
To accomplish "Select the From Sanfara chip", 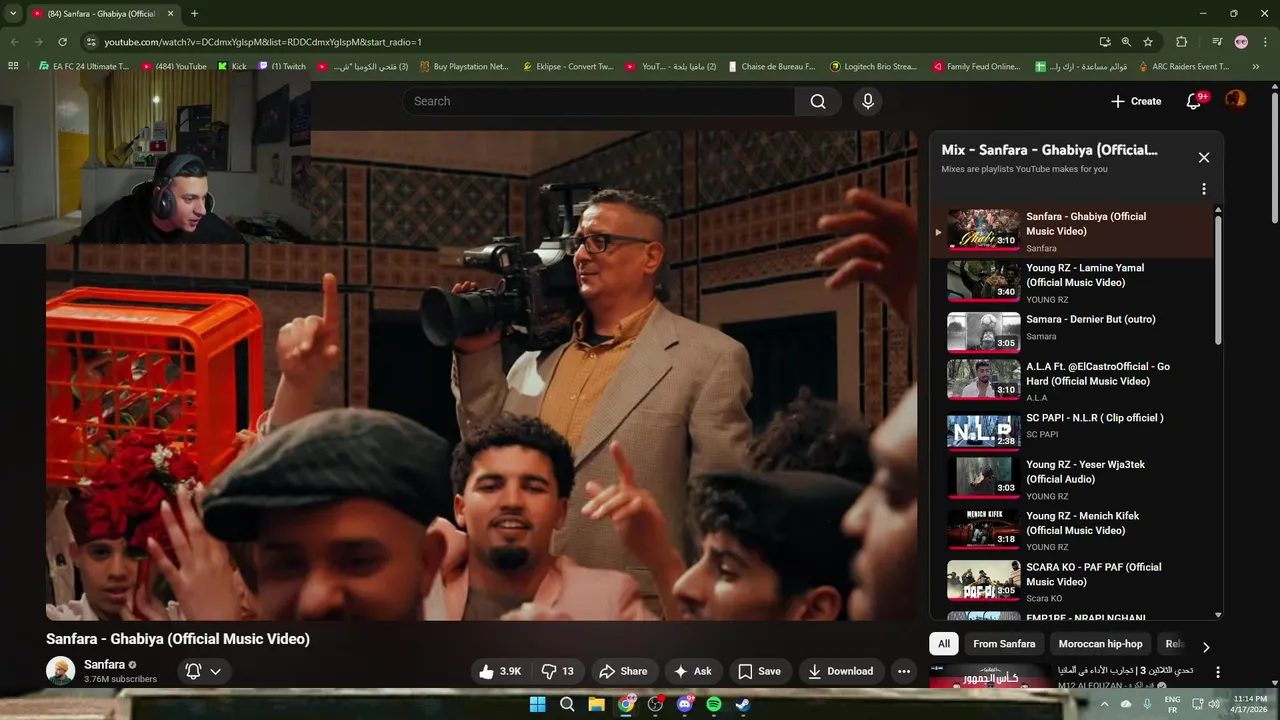I will pyautogui.click(x=1004, y=644).
